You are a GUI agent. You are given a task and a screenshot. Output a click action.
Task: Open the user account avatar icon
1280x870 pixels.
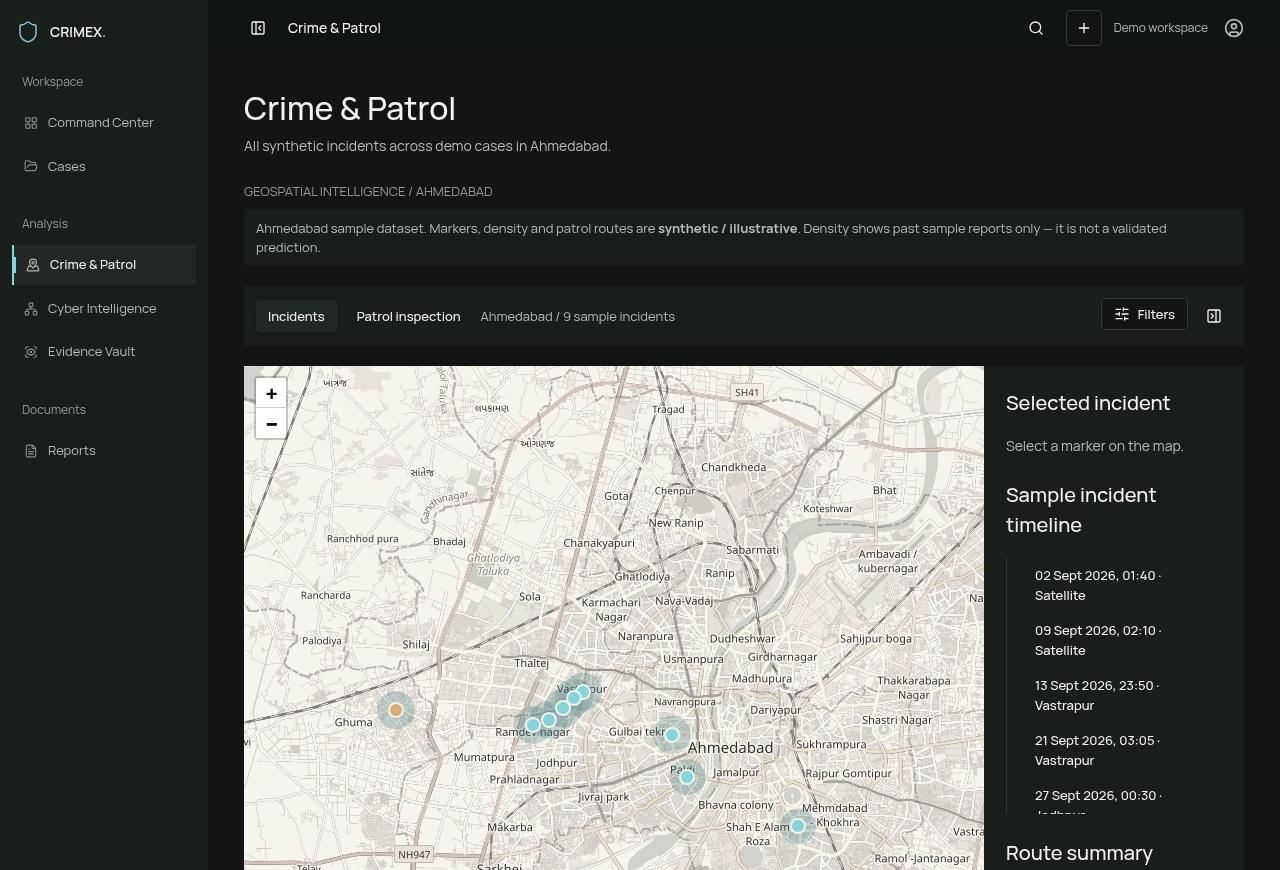pyautogui.click(x=1234, y=28)
